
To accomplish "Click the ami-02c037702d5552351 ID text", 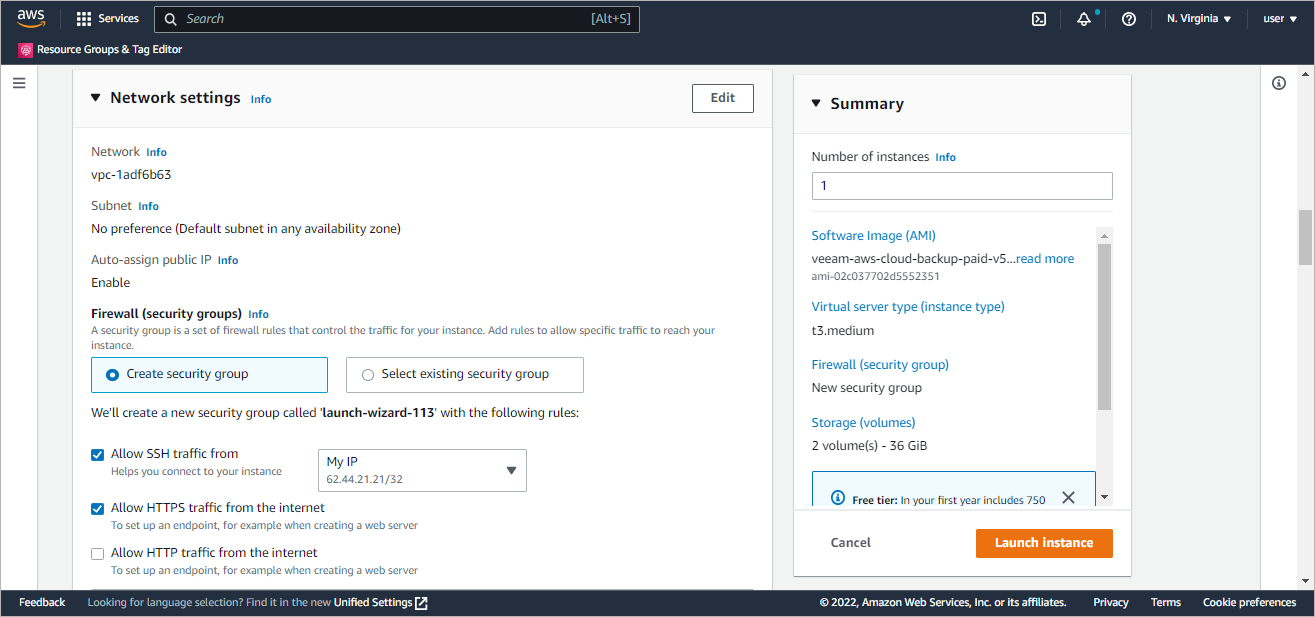I will [875, 277].
